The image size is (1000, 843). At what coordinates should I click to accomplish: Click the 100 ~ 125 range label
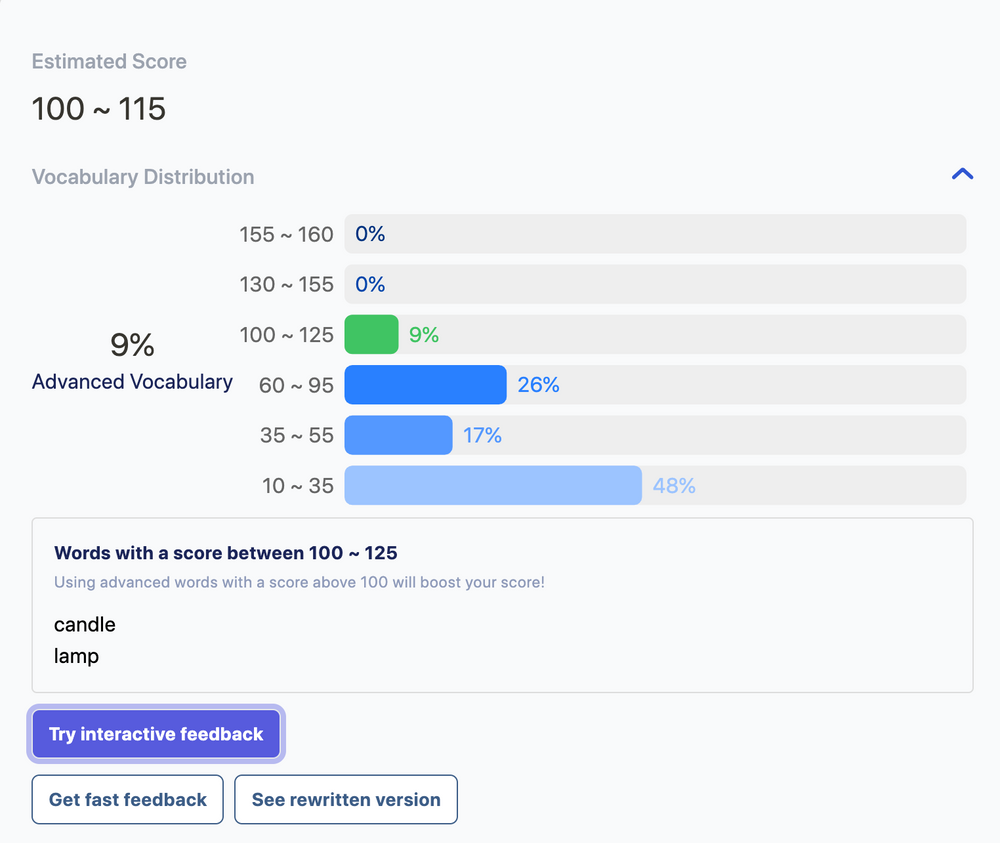[286, 335]
